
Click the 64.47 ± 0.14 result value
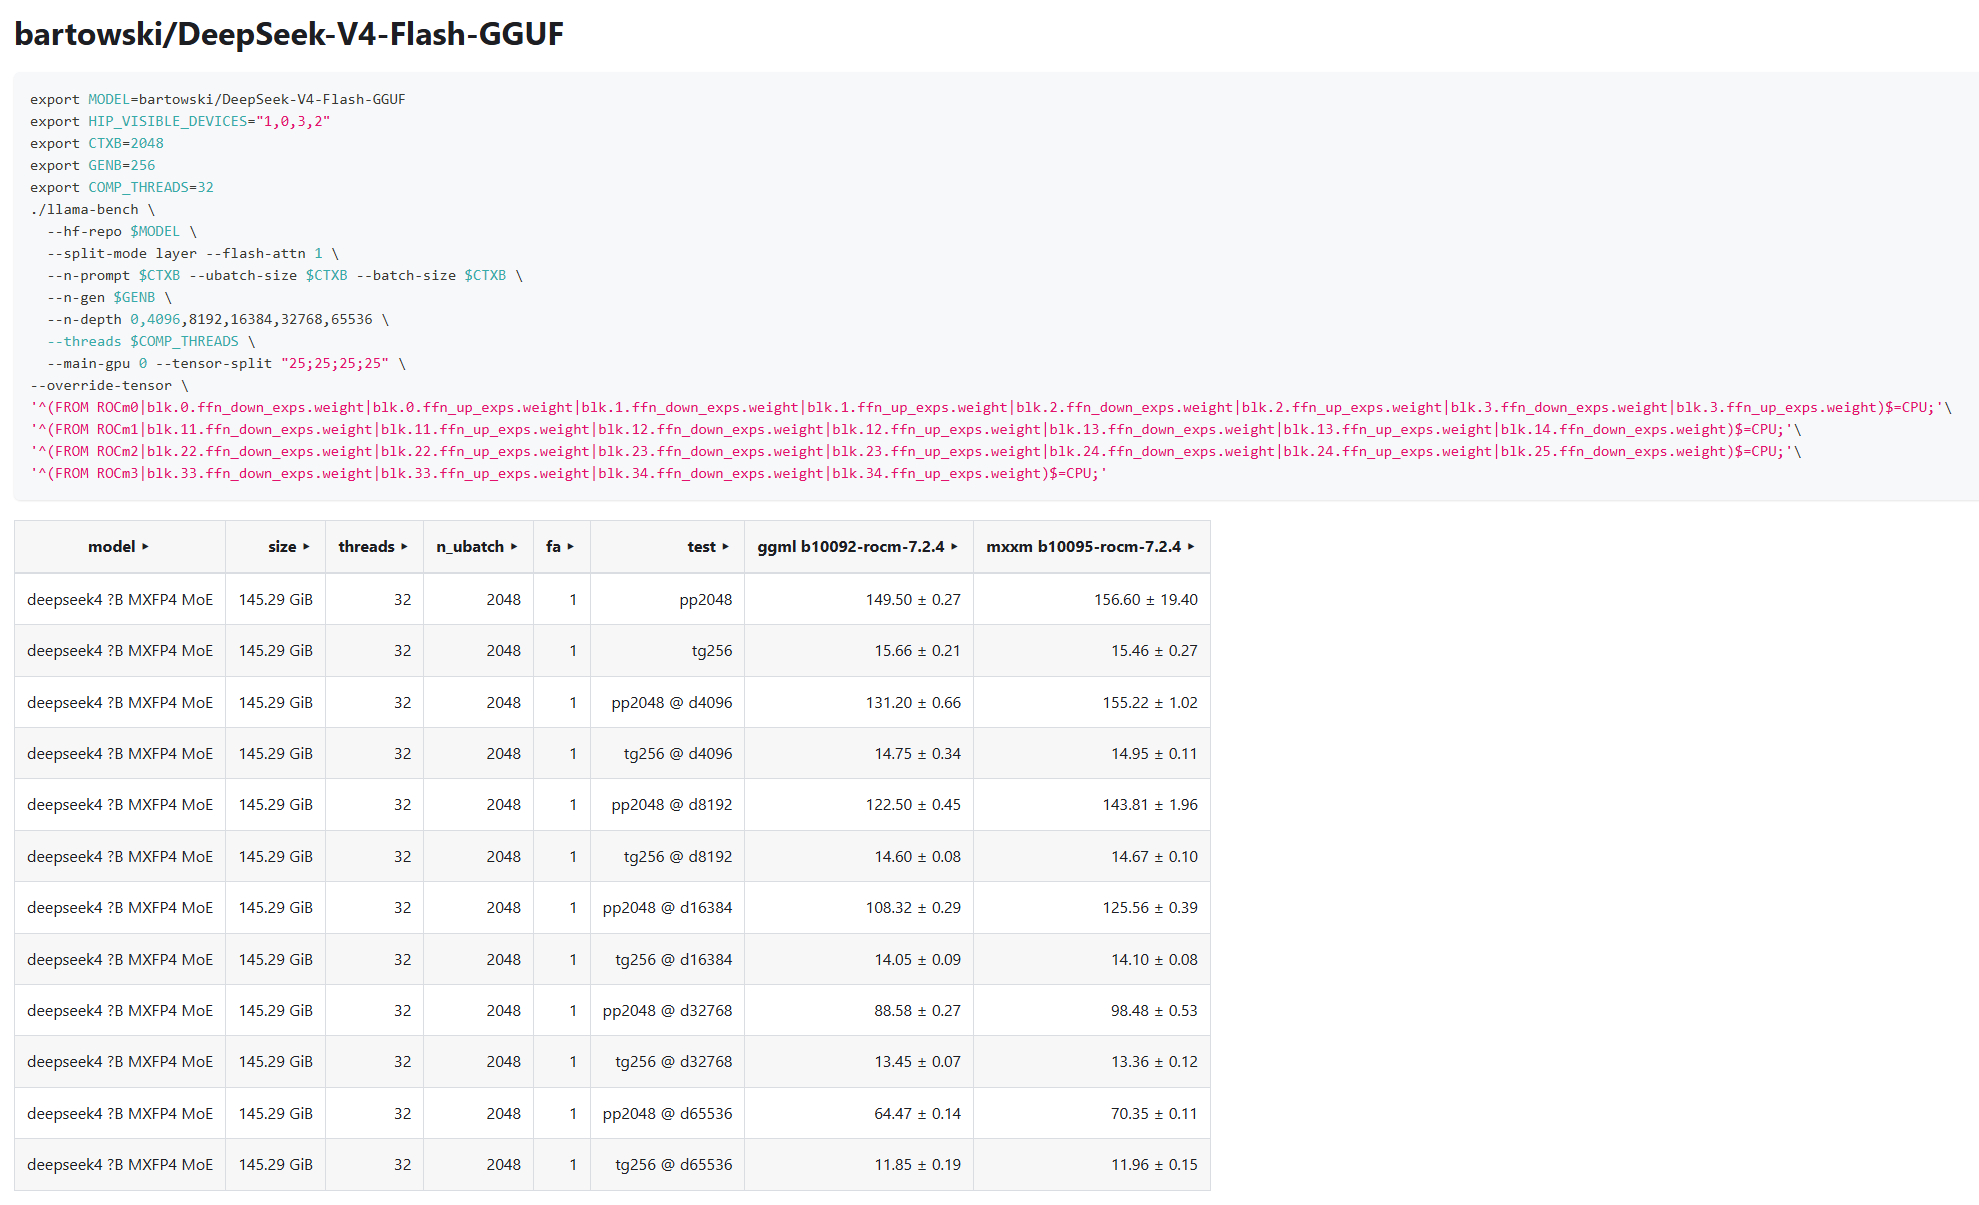918,1114
